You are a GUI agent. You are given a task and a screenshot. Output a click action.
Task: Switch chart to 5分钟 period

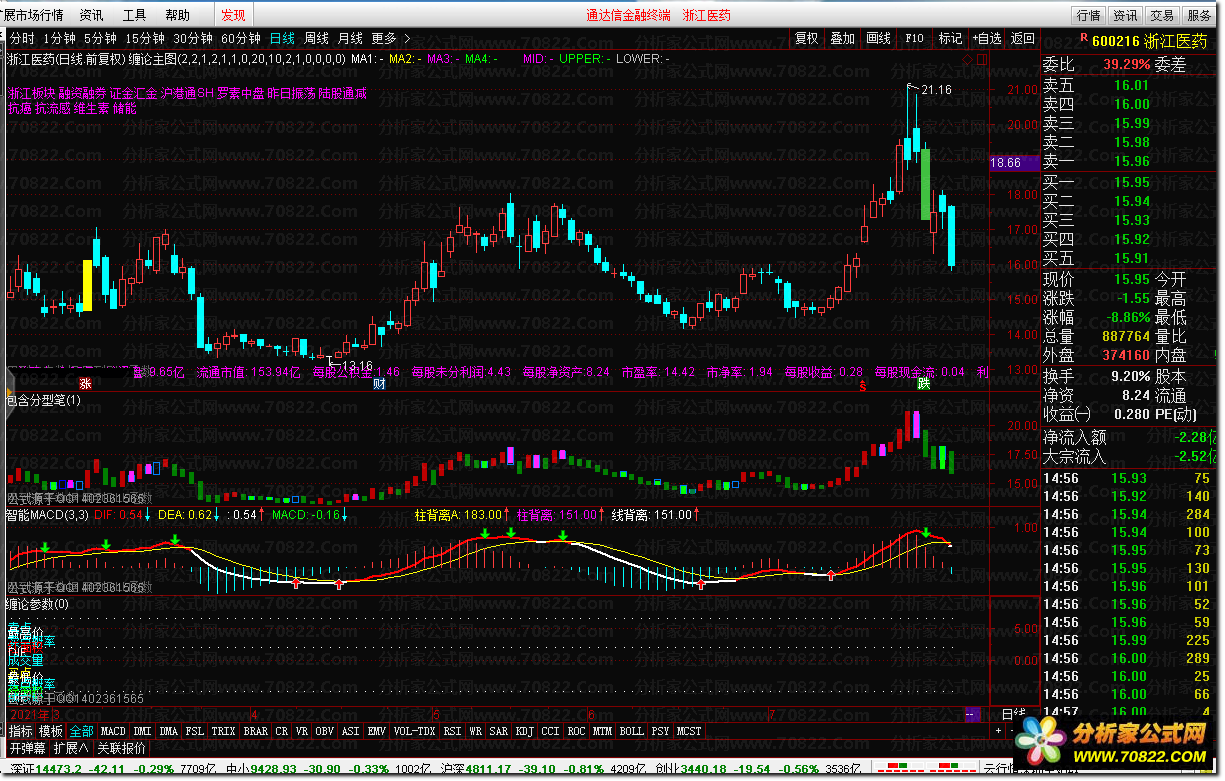100,39
